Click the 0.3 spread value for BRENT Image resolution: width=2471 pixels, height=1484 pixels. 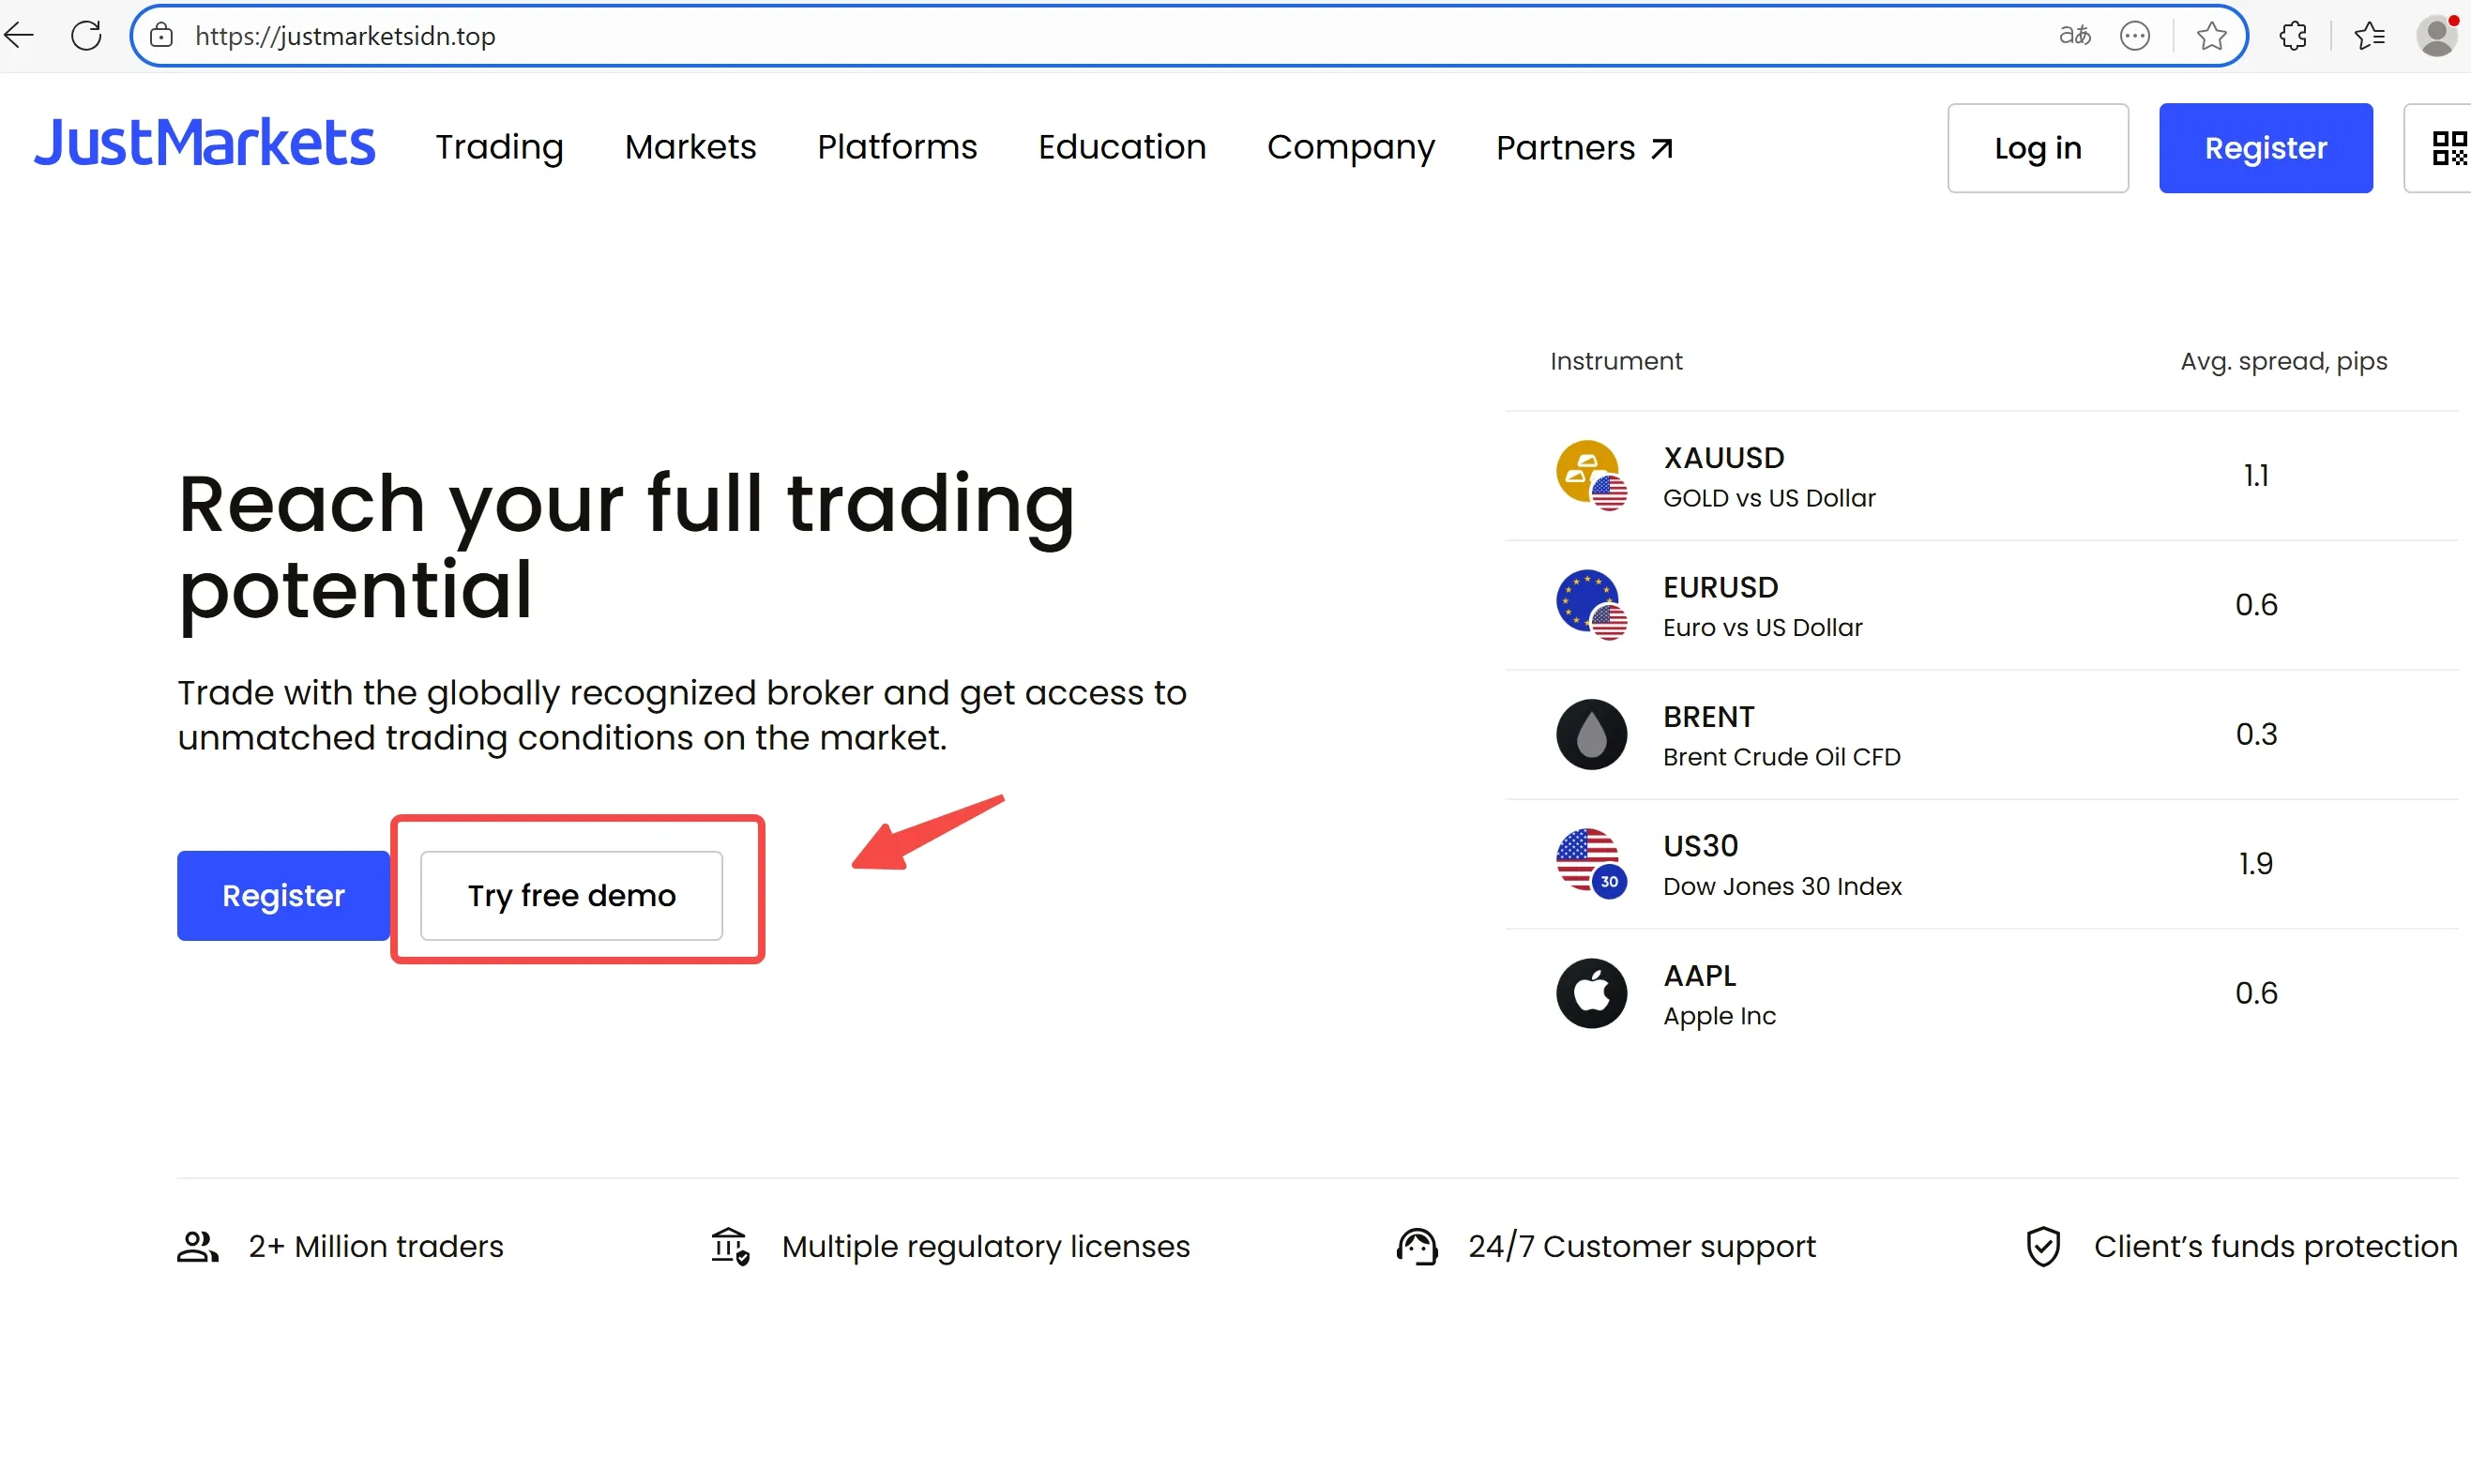click(2256, 734)
